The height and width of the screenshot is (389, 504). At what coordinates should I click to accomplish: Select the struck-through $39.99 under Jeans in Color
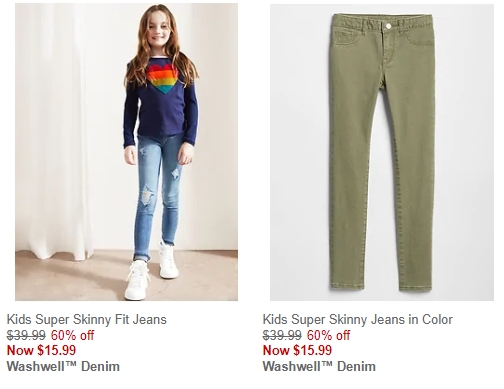click(x=282, y=335)
